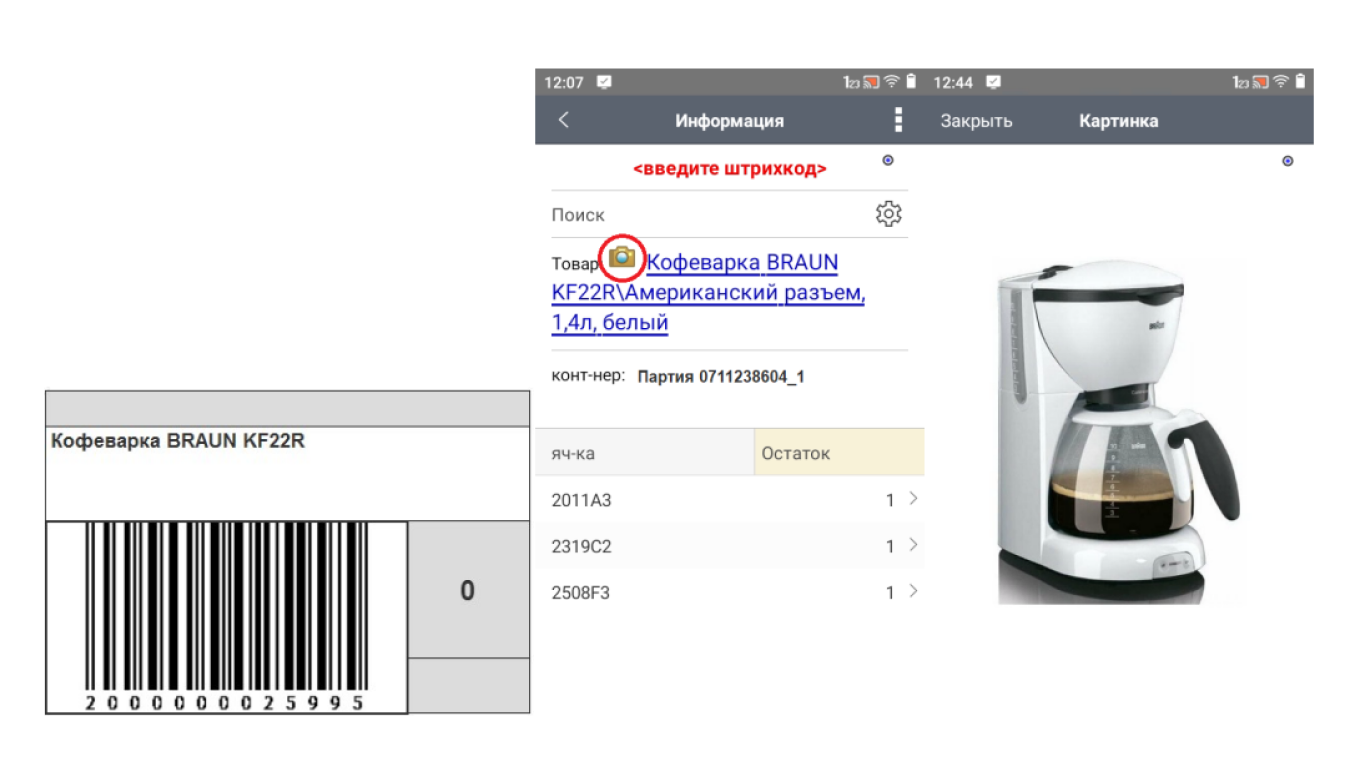
Task: Tap the 12:07 clock
Action: point(564,83)
